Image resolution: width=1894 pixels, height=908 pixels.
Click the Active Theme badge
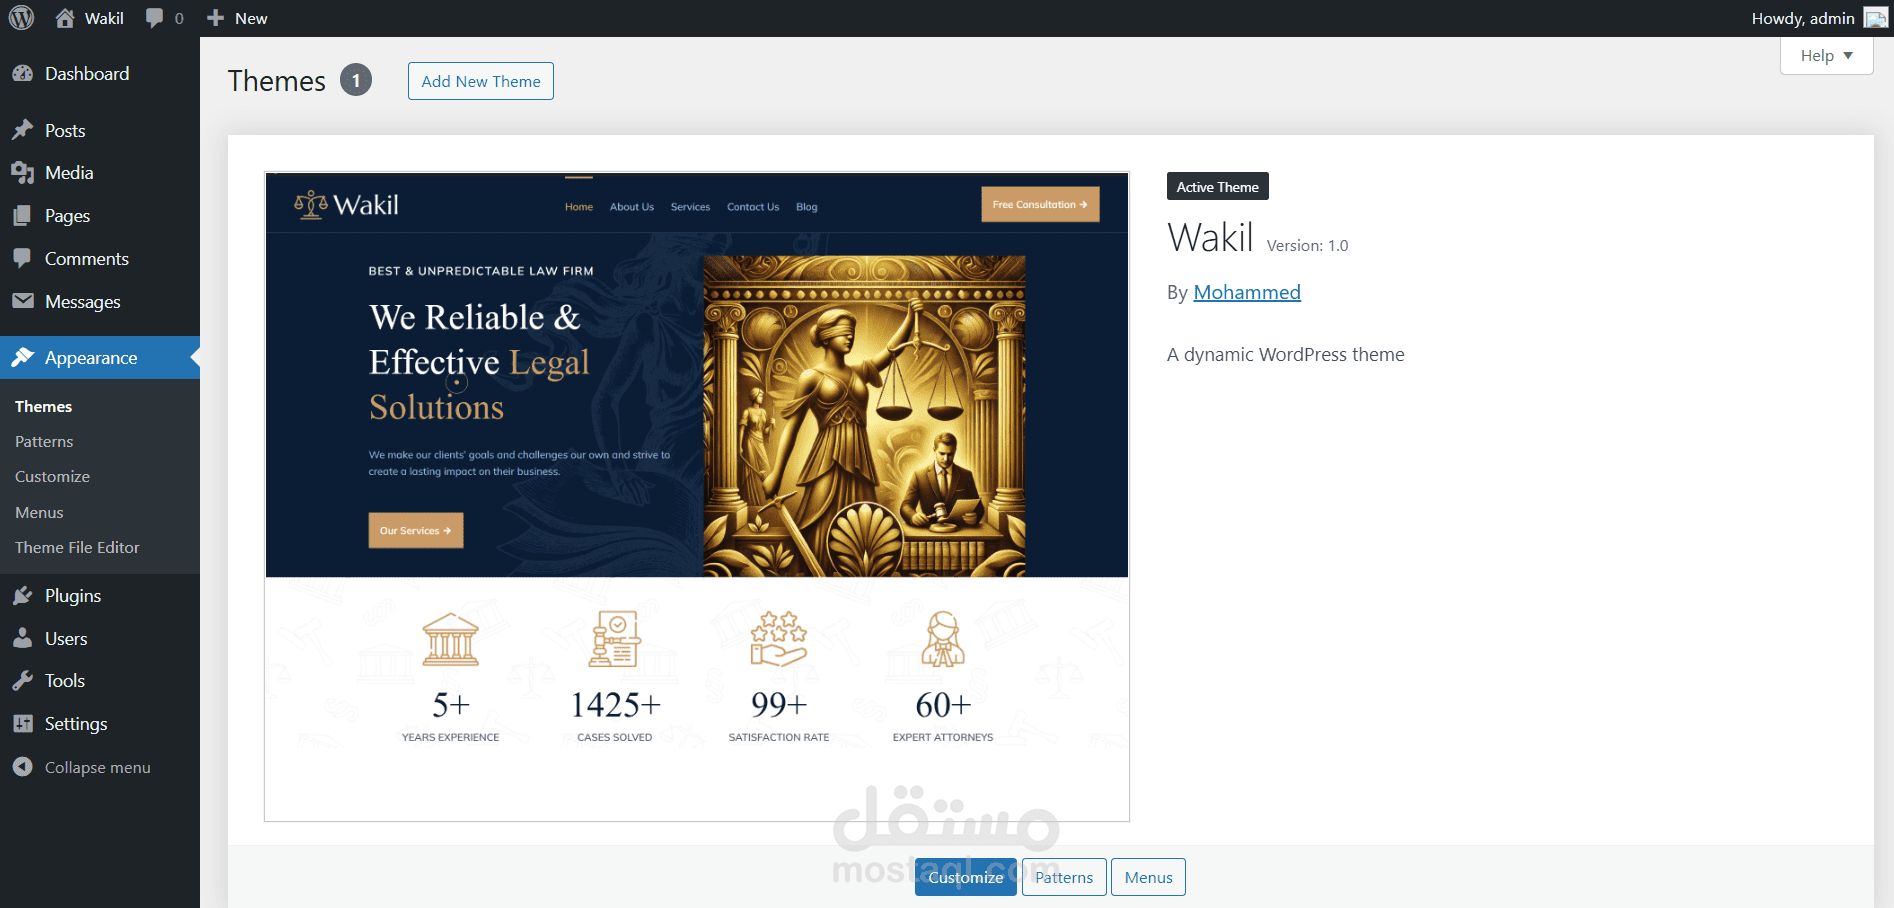pos(1217,187)
